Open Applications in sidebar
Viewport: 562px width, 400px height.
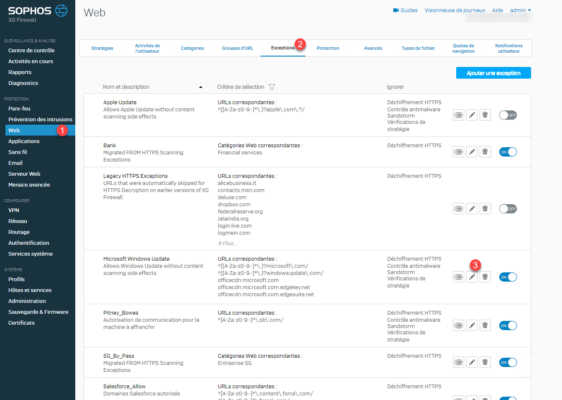tap(24, 141)
